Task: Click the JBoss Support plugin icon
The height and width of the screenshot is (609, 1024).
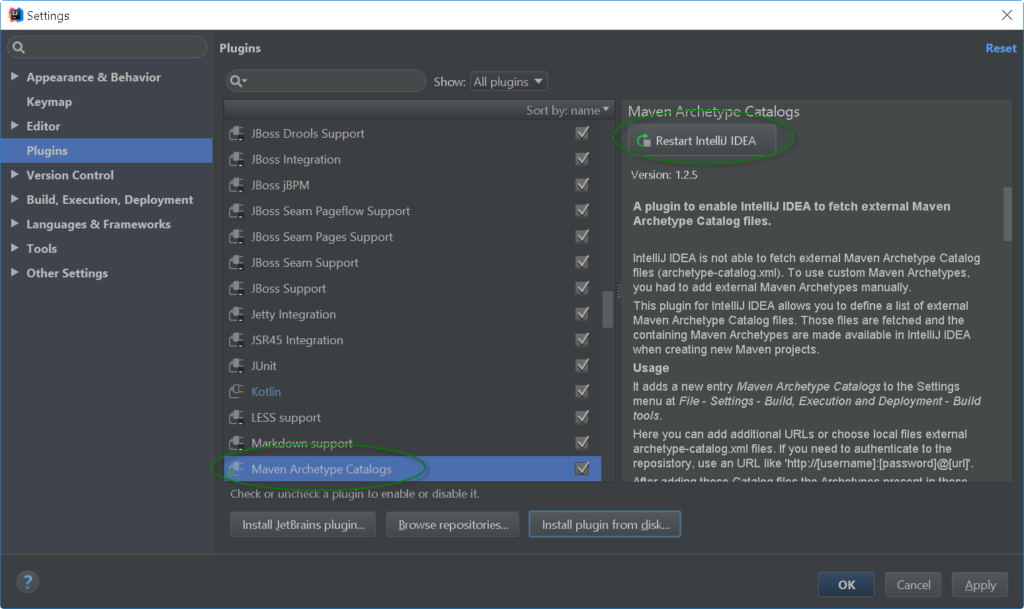Action: [x=236, y=289]
